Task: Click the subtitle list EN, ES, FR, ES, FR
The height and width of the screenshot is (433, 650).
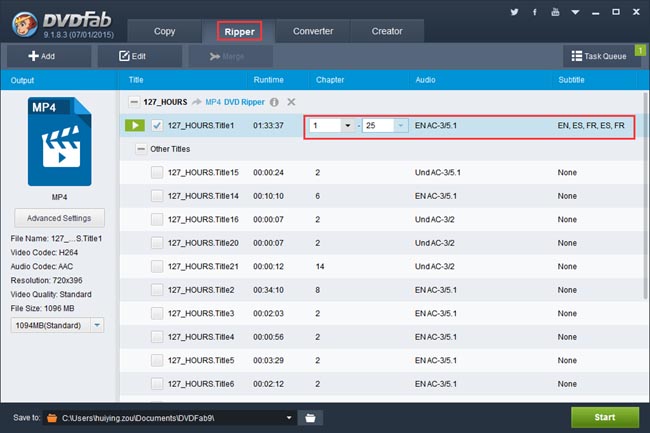Action: click(591, 126)
